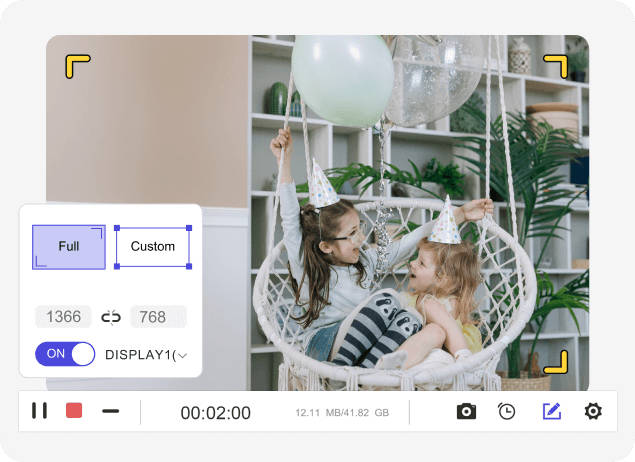
Task: Expand the DISPLAY1 dropdown
Action: pos(146,355)
